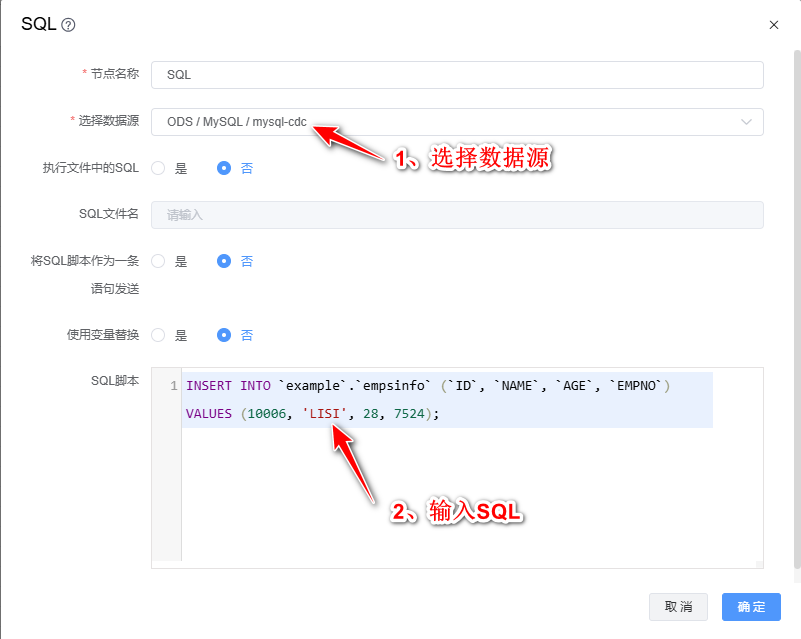Image resolution: width=801 pixels, height=639 pixels.
Task: Click the editor resize handle corner
Action: [x=758, y=564]
